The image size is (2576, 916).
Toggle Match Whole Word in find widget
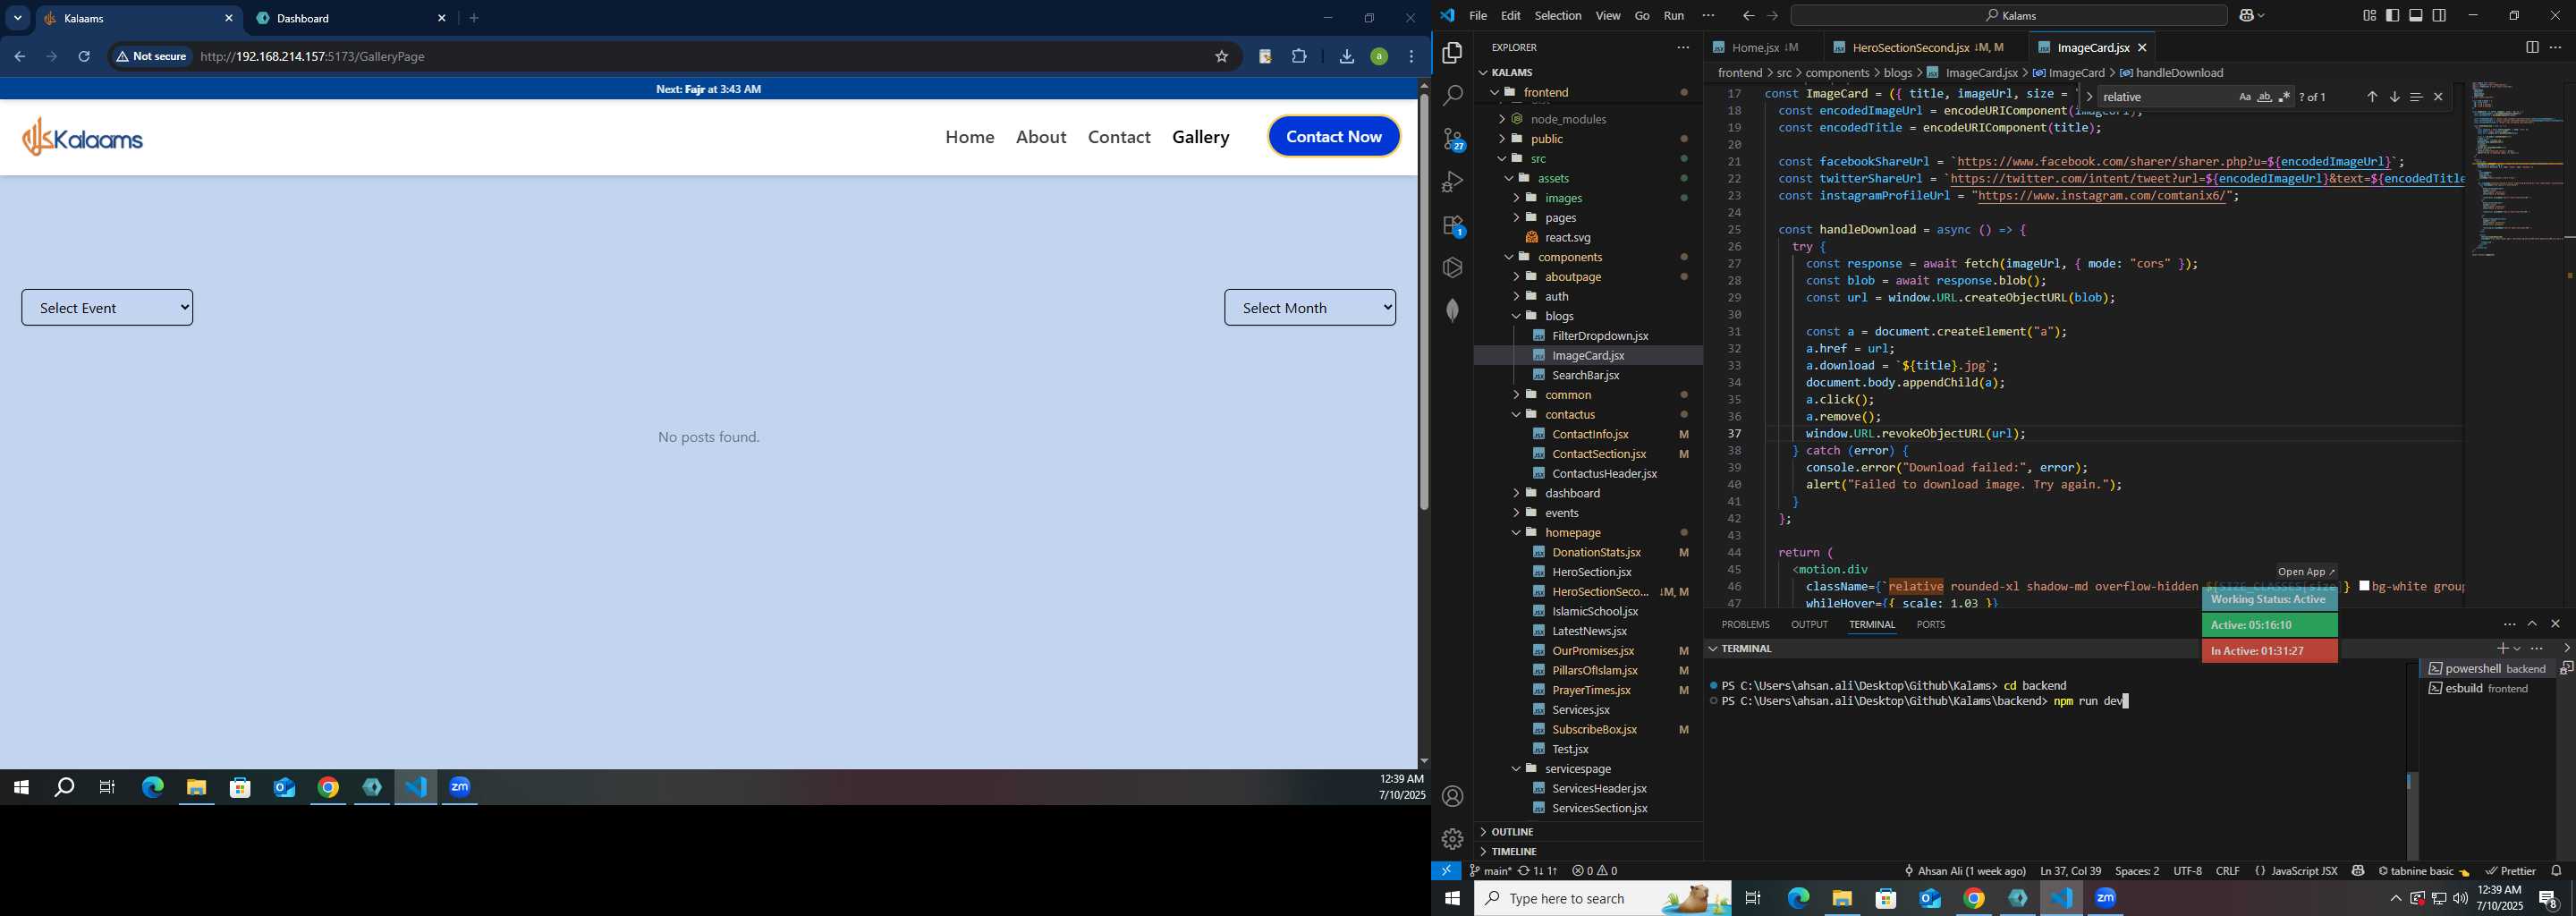click(2264, 97)
